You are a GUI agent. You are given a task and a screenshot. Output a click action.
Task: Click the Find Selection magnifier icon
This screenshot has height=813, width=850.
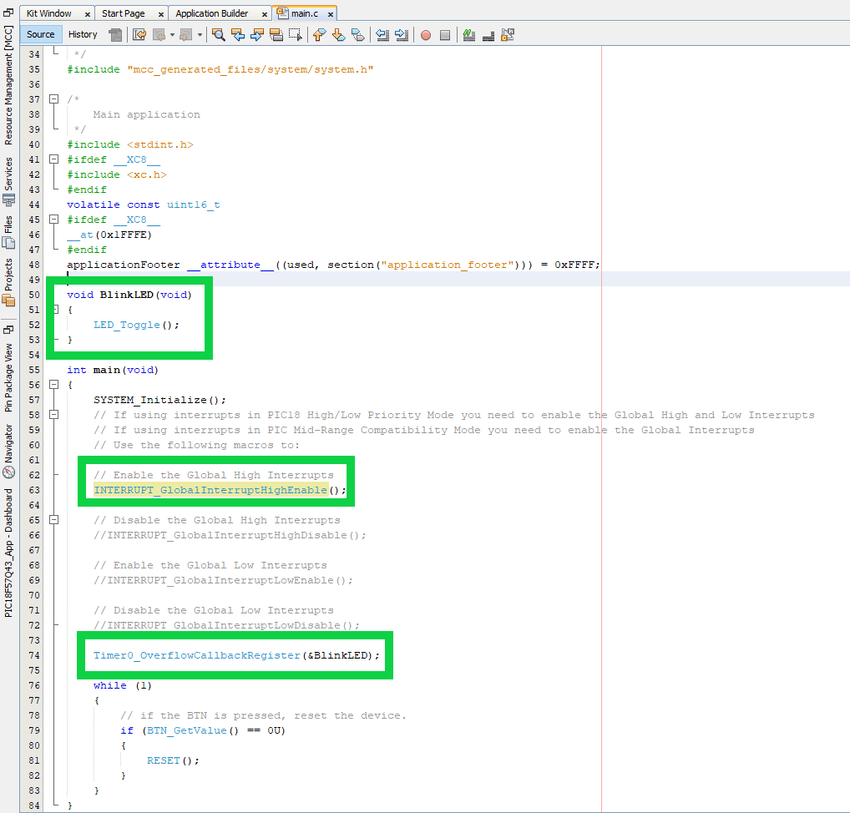coord(218,35)
